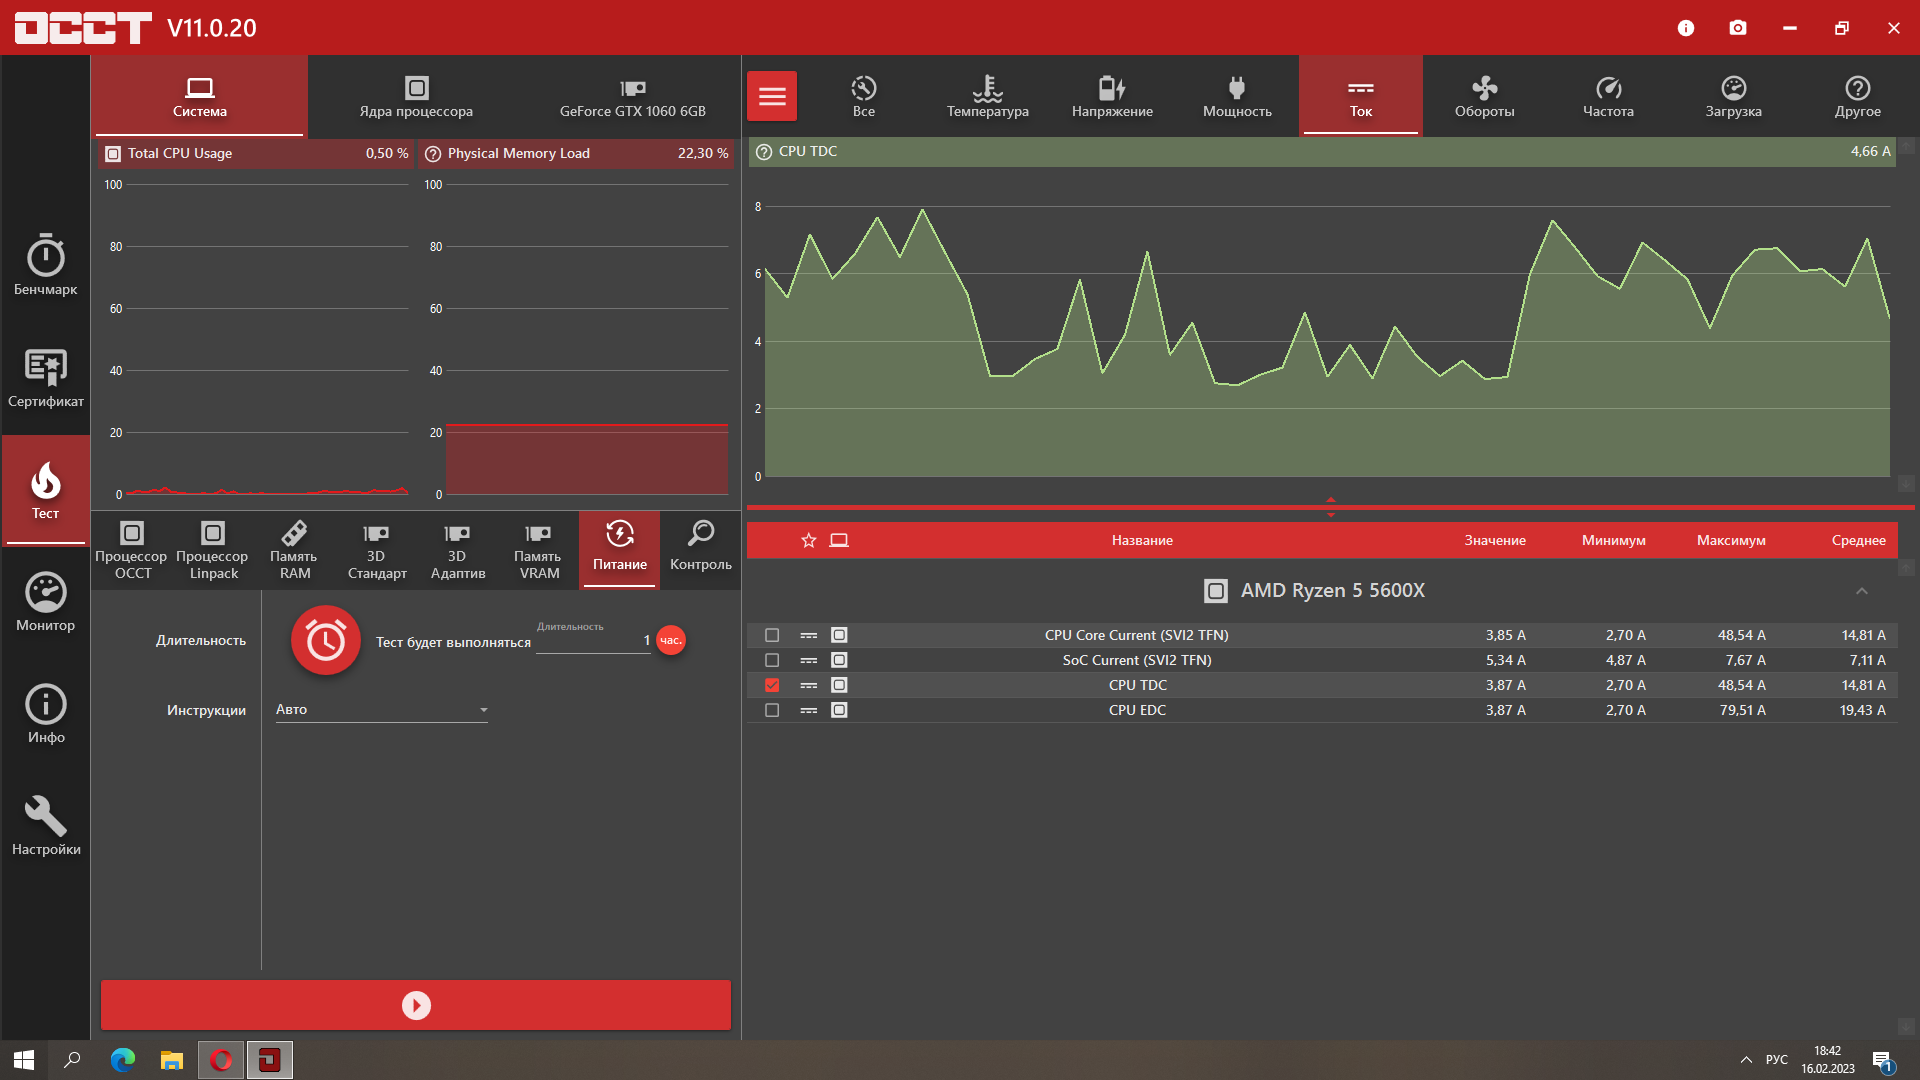
Task: Show Все sensors category
Action: coord(864,97)
